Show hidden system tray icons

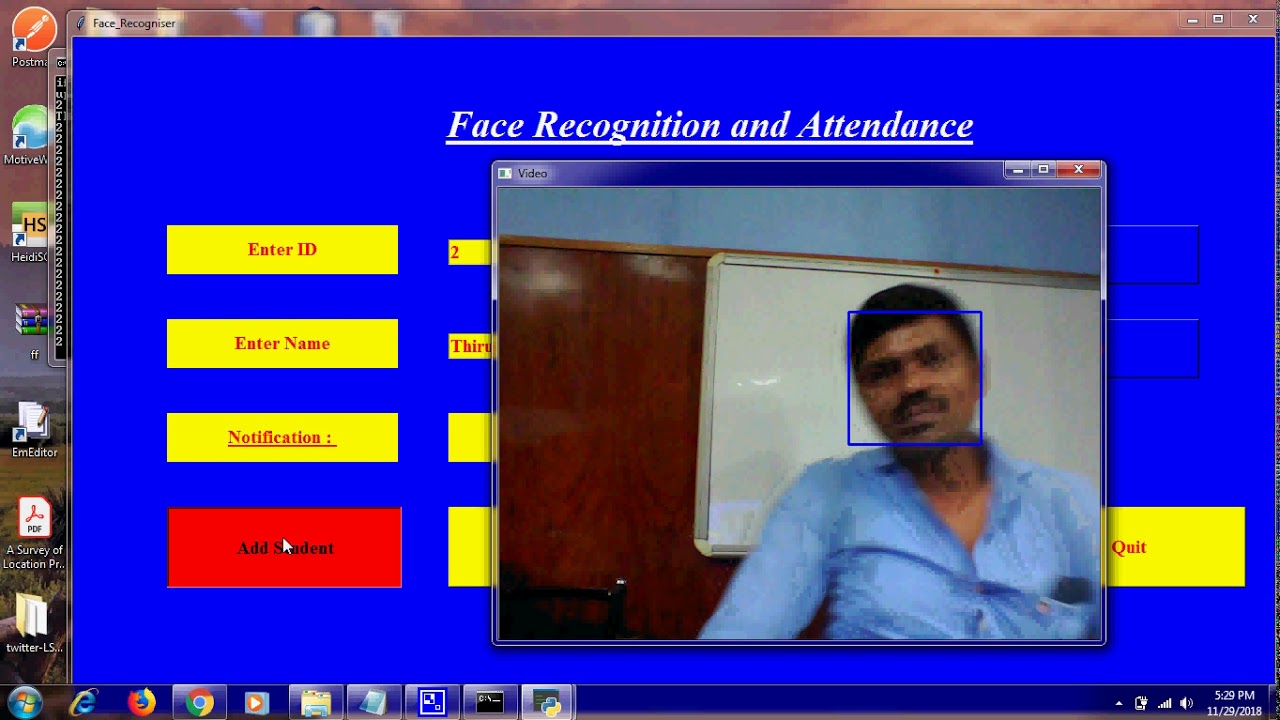(1119, 703)
